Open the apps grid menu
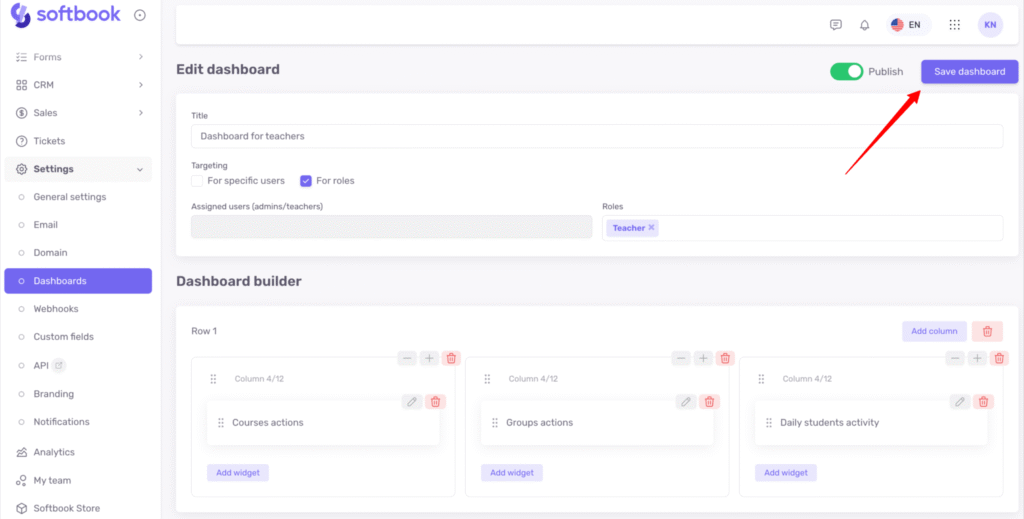 [954, 25]
